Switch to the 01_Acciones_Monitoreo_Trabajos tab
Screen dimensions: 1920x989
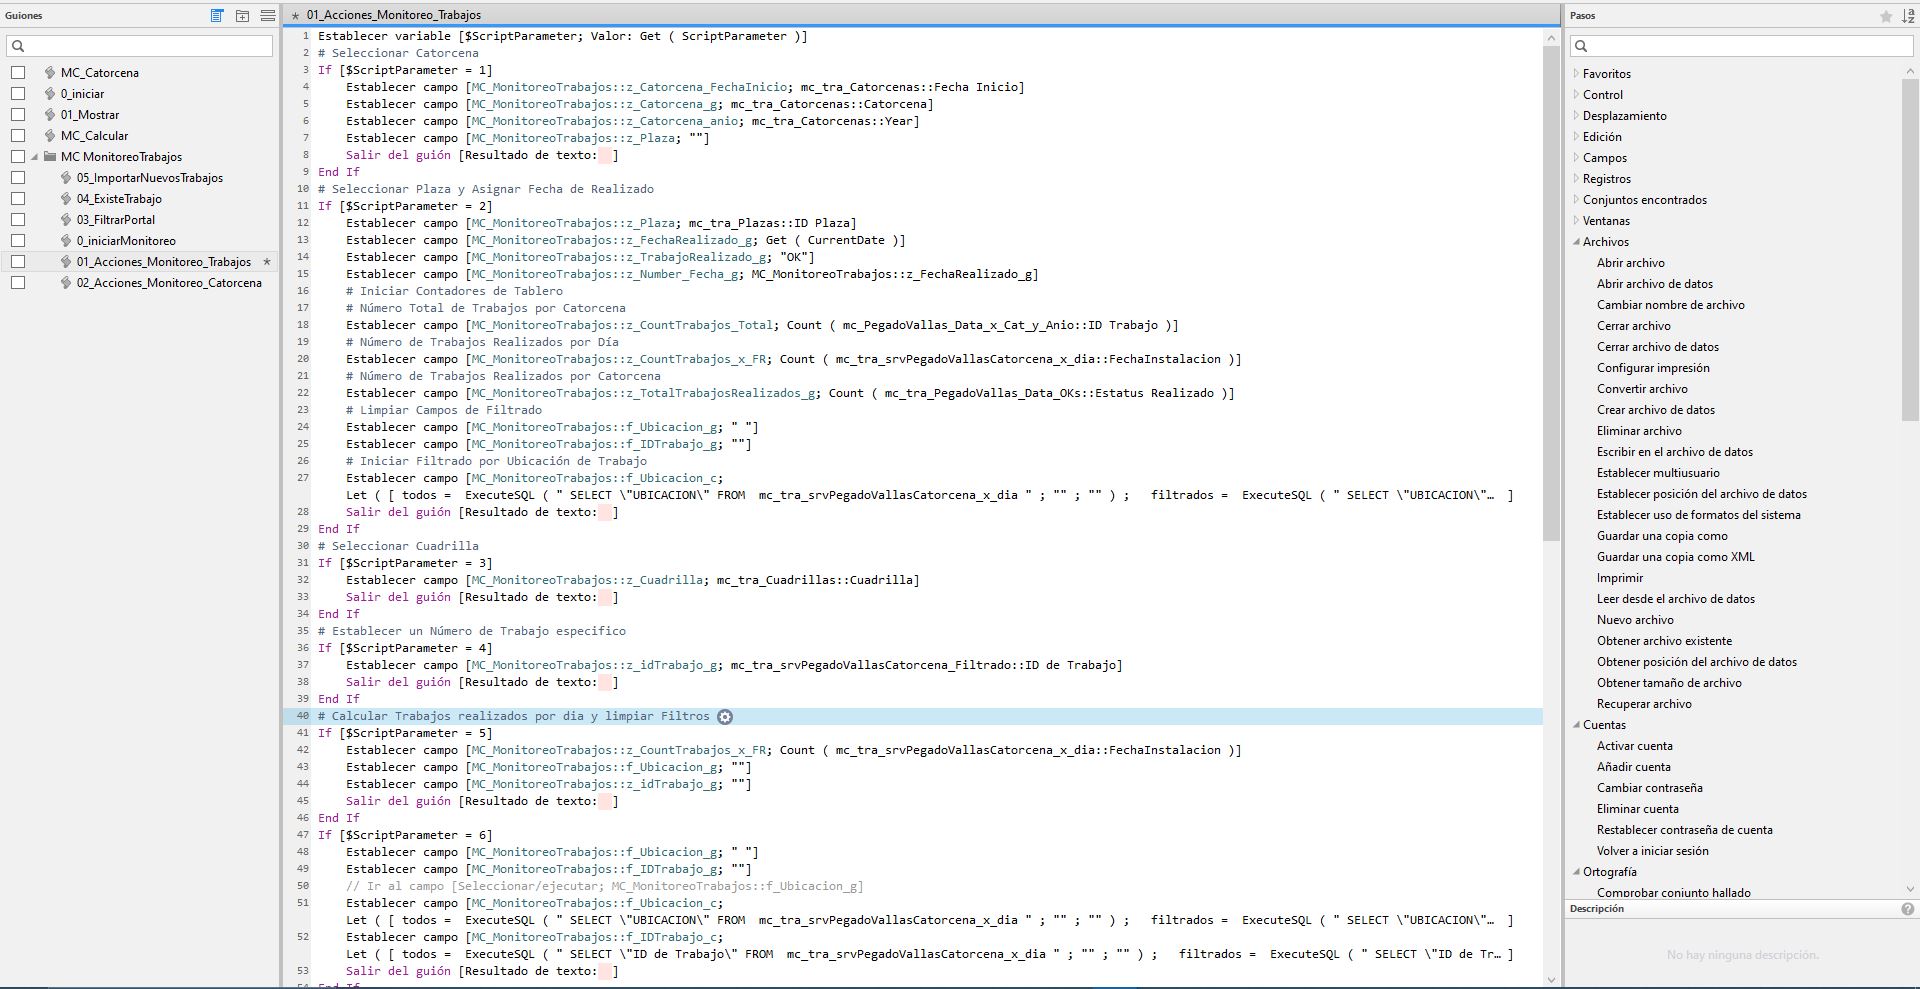click(393, 15)
